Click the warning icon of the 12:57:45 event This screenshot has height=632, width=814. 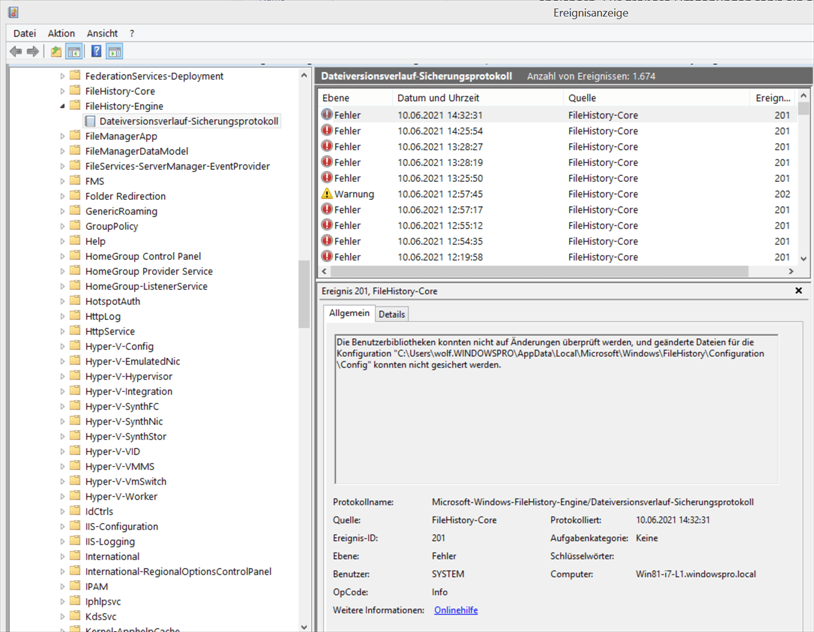327,194
